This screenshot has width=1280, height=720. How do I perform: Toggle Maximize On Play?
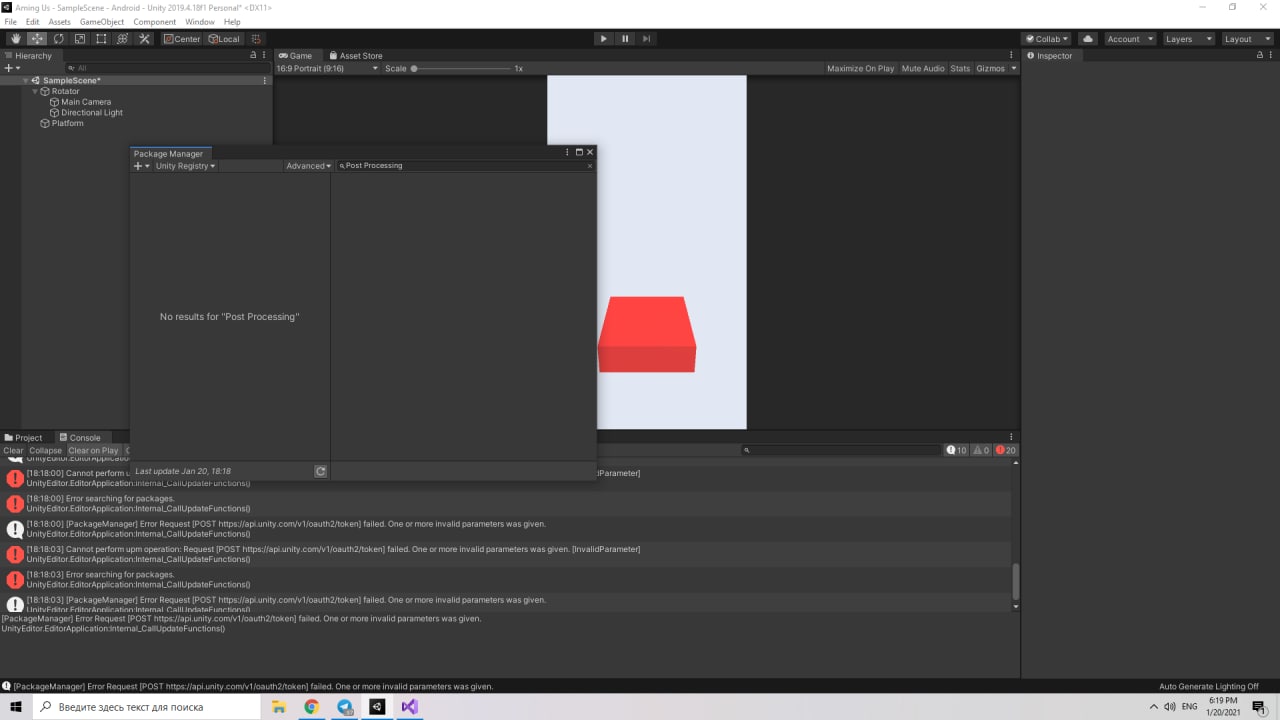[x=860, y=68]
